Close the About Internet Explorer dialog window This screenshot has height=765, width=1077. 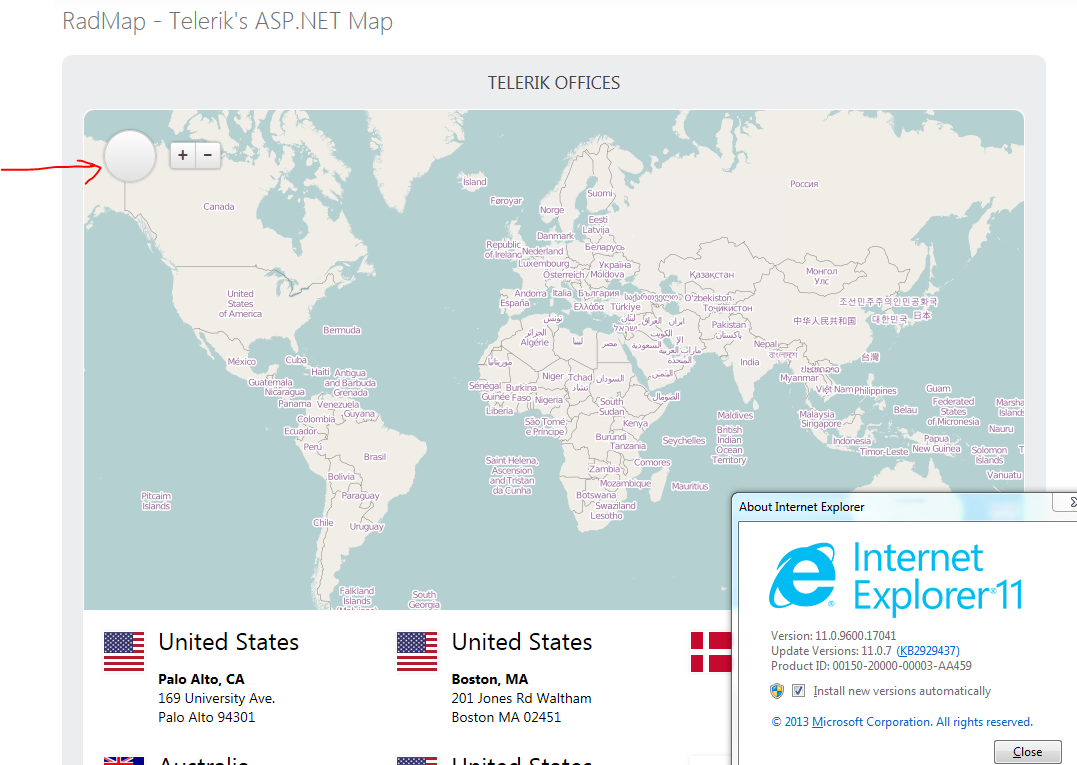[1027, 752]
